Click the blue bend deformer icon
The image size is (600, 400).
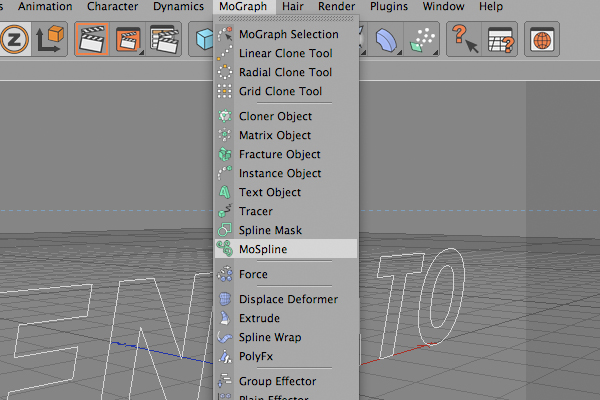[x=386, y=40]
